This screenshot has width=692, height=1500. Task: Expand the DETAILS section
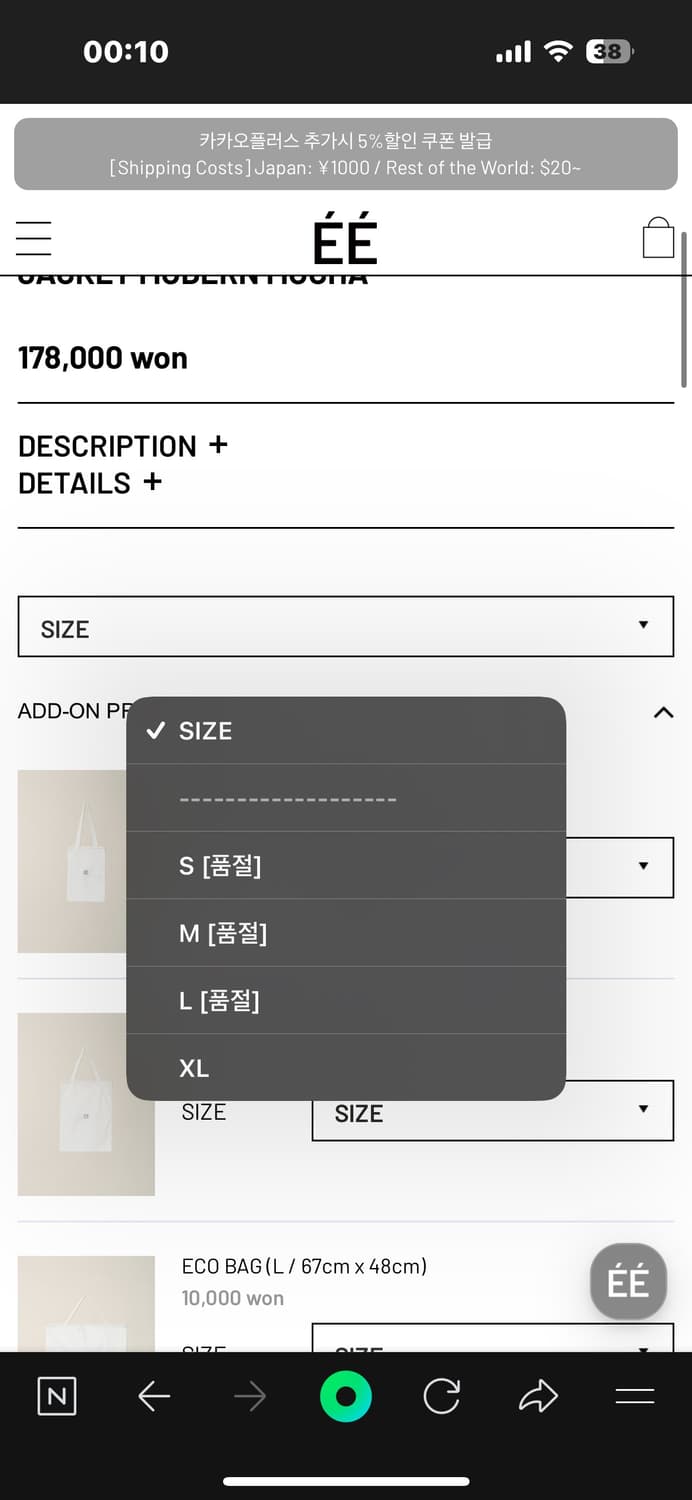90,484
